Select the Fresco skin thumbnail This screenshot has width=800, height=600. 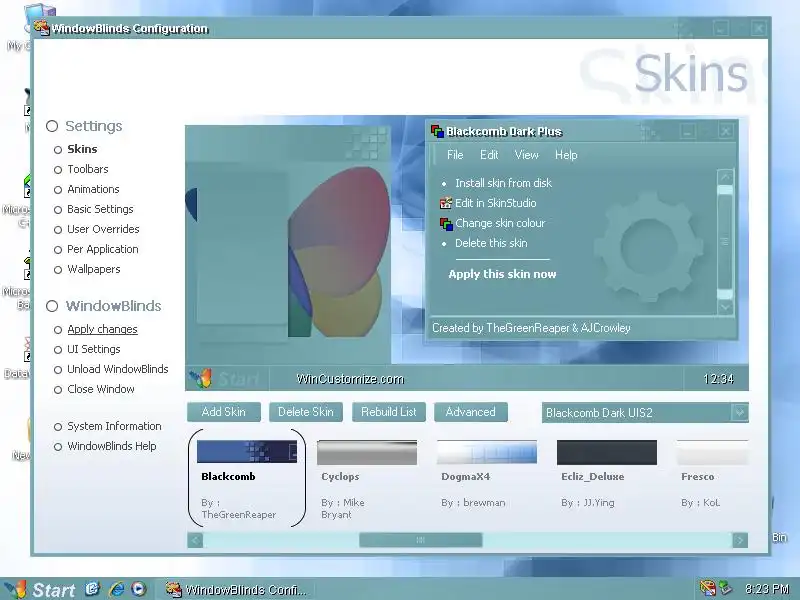tap(712, 452)
